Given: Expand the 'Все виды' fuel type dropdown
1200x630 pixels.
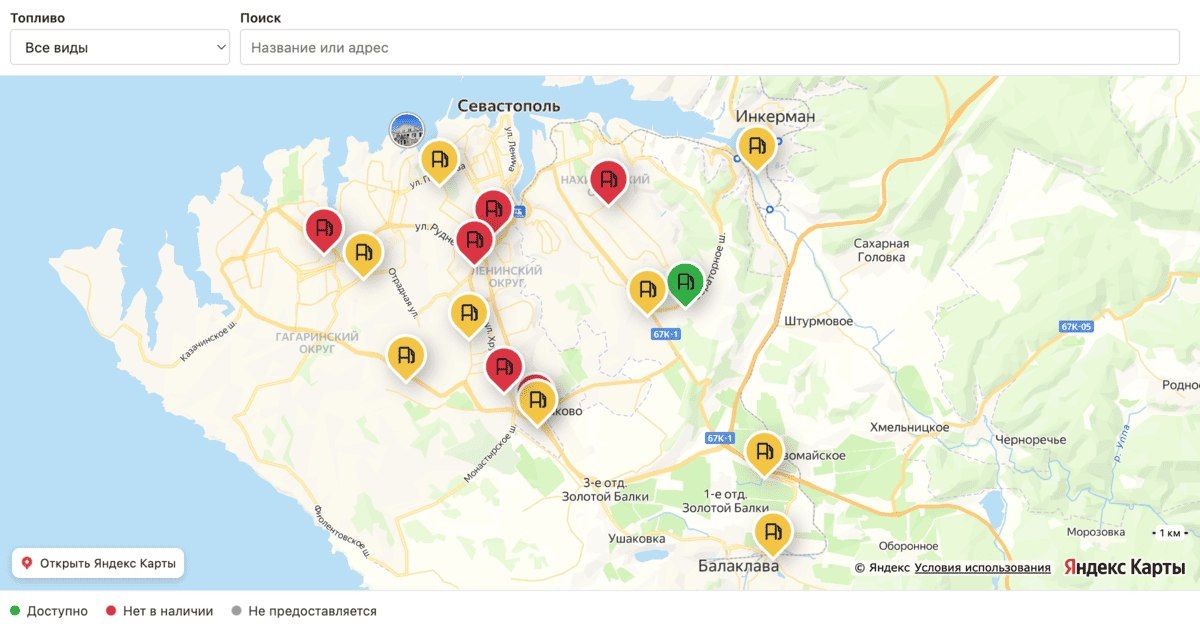Looking at the screenshot, I should click(120, 47).
